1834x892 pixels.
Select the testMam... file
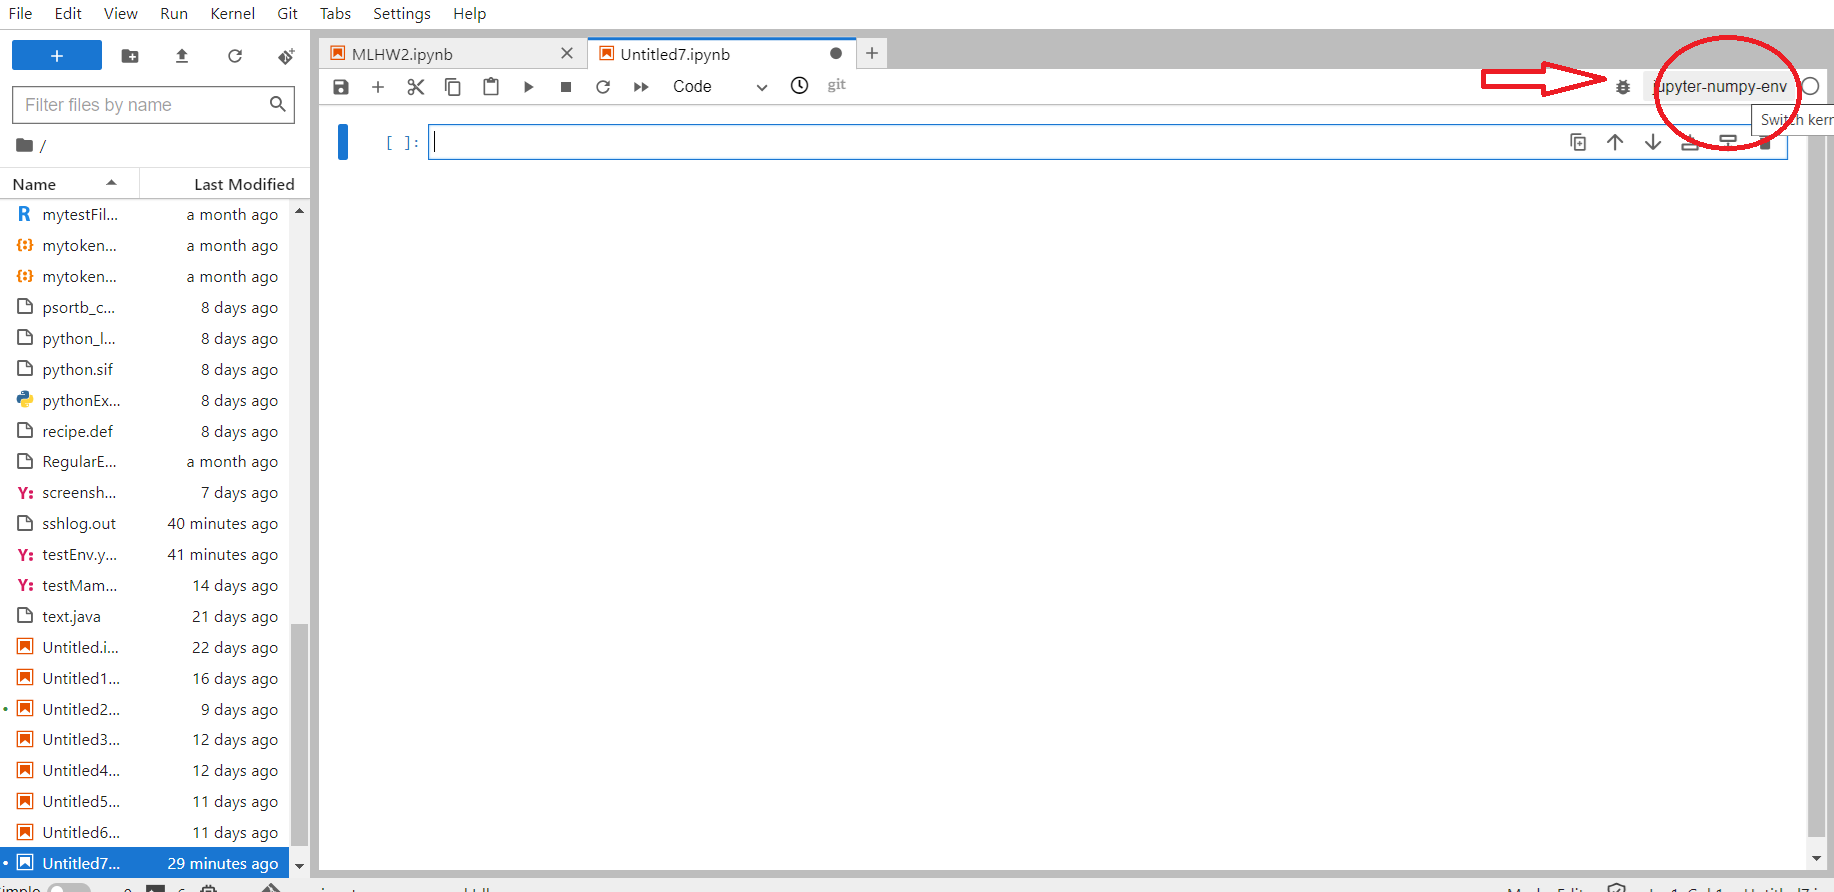pyautogui.click(x=145, y=586)
